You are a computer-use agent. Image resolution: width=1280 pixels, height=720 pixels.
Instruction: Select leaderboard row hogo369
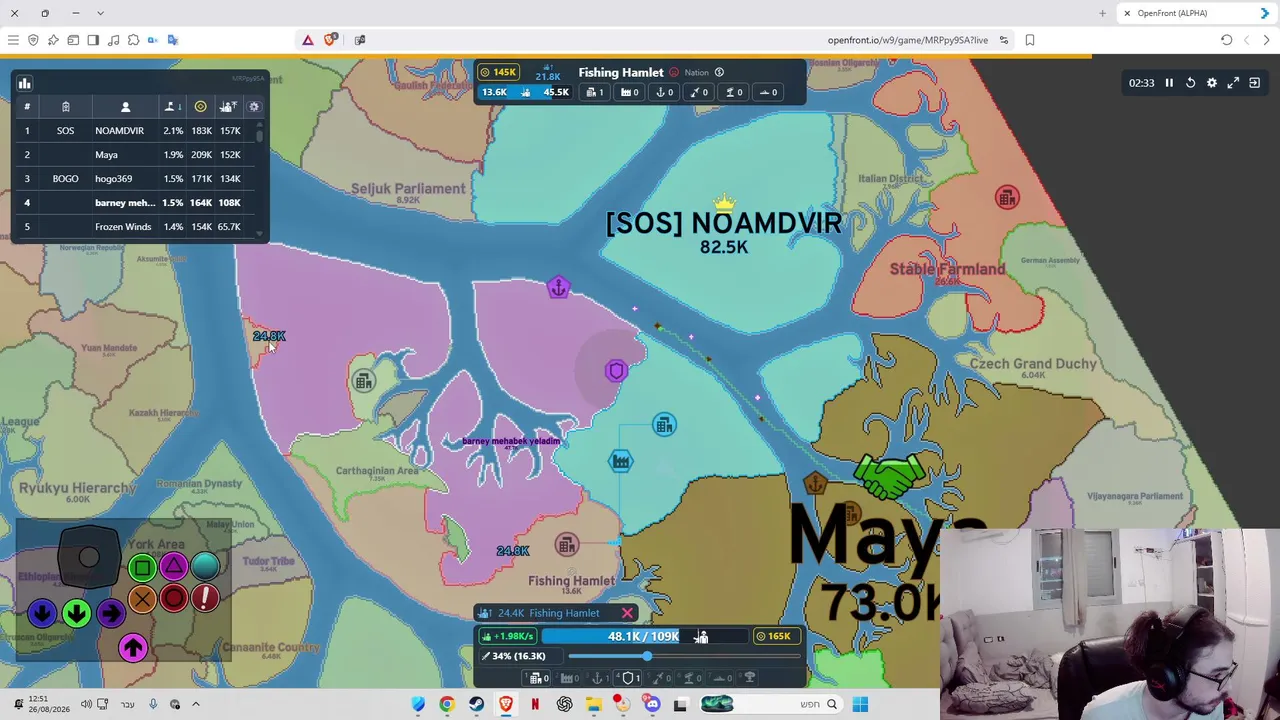click(x=134, y=179)
